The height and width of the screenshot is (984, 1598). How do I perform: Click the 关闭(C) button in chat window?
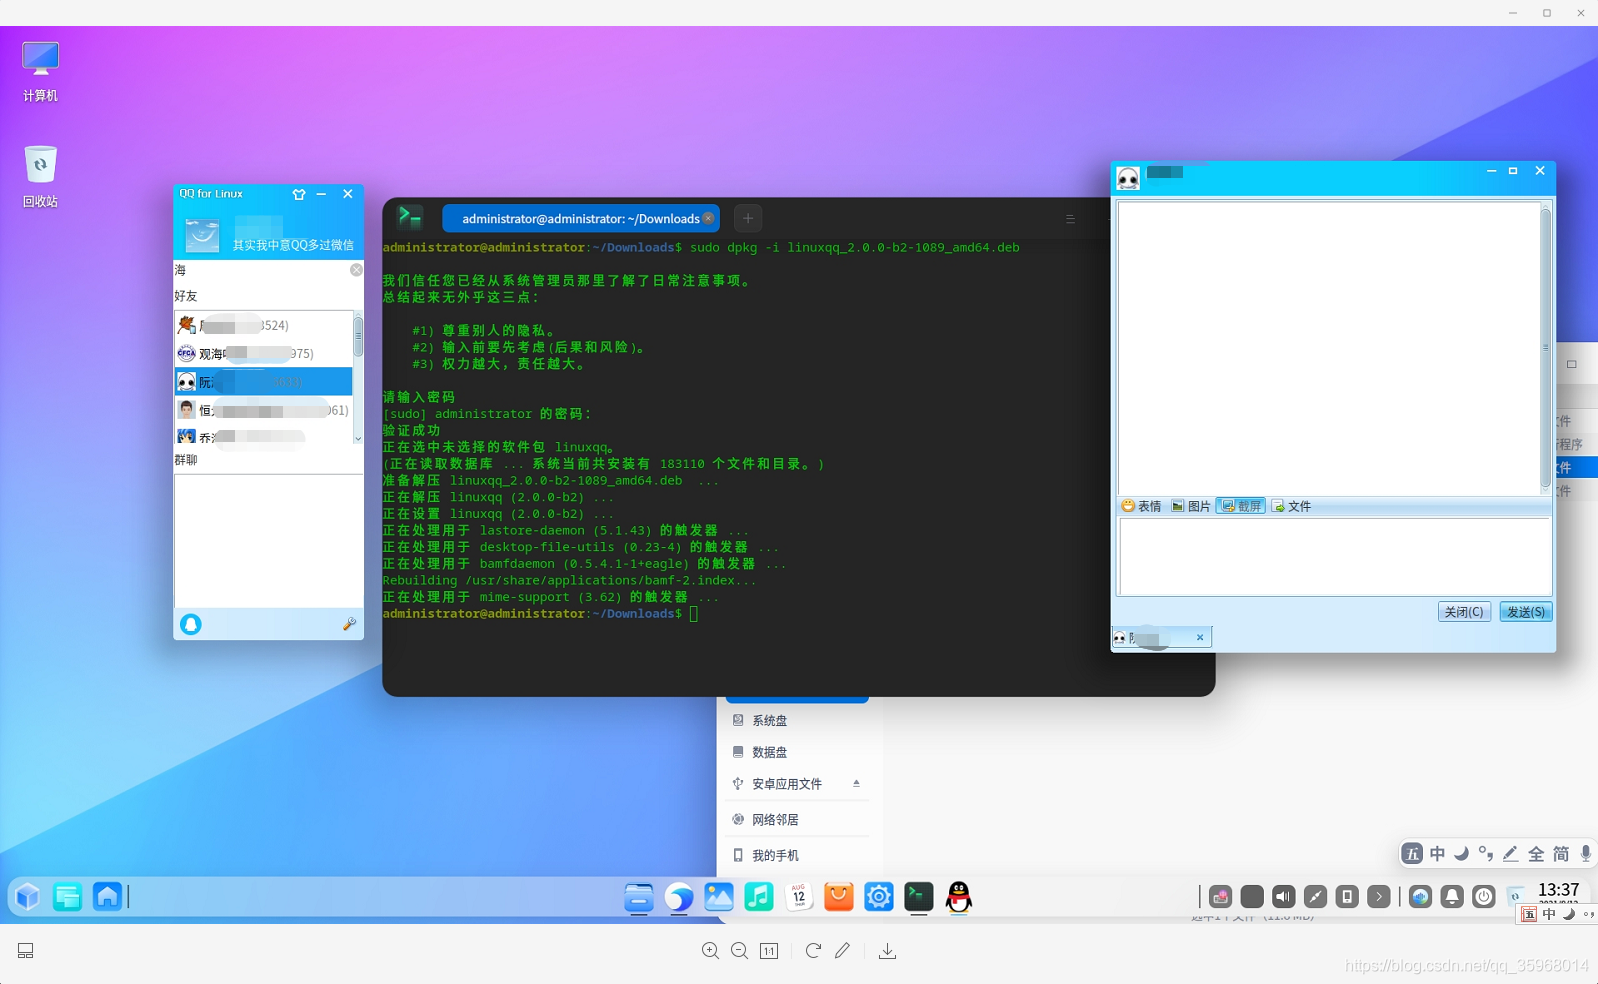[1464, 612]
